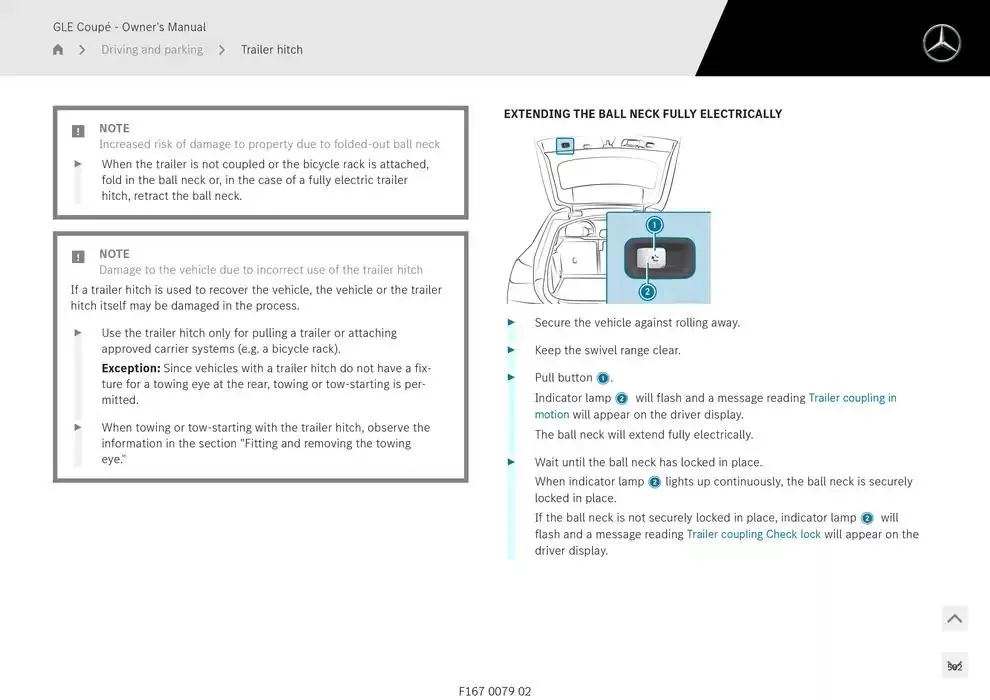Click the exclamation icon of the folded-out ball neck note
The image size is (990, 700).
coord(78,131)
